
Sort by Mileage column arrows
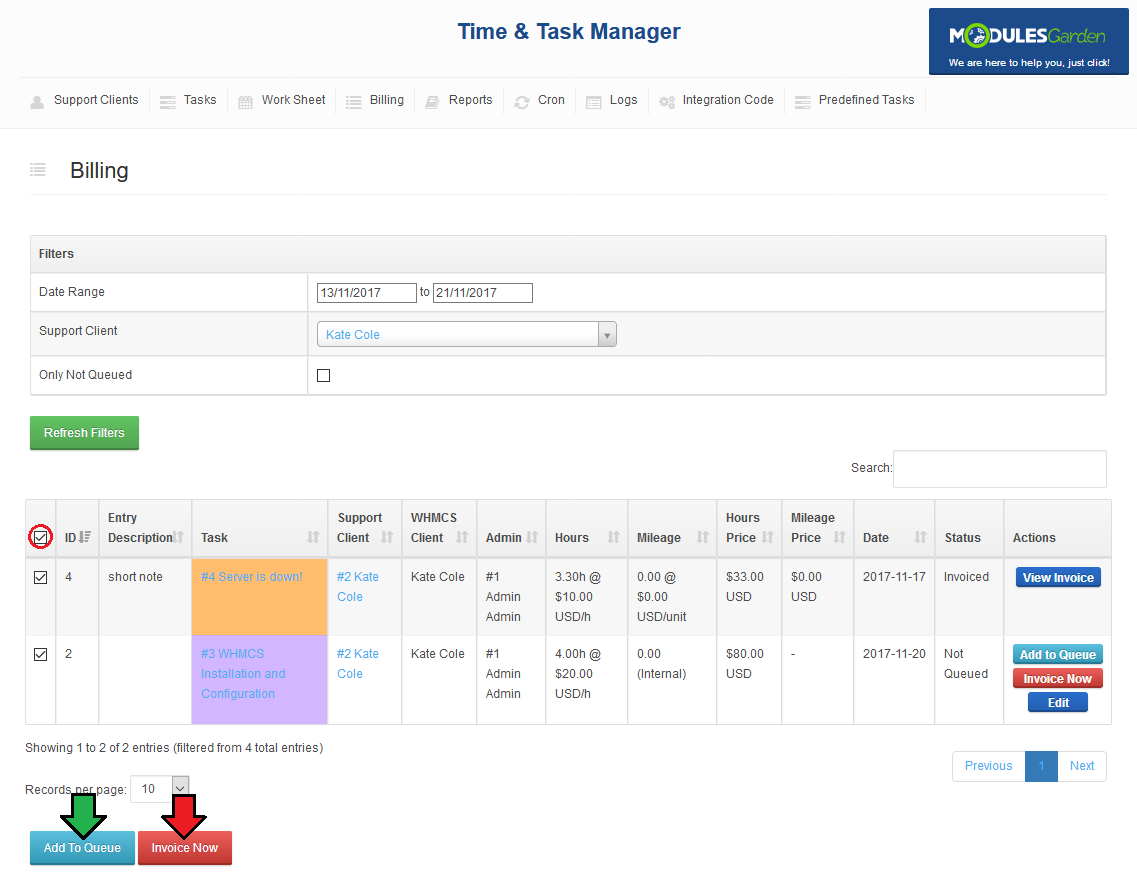pos(702,537)
